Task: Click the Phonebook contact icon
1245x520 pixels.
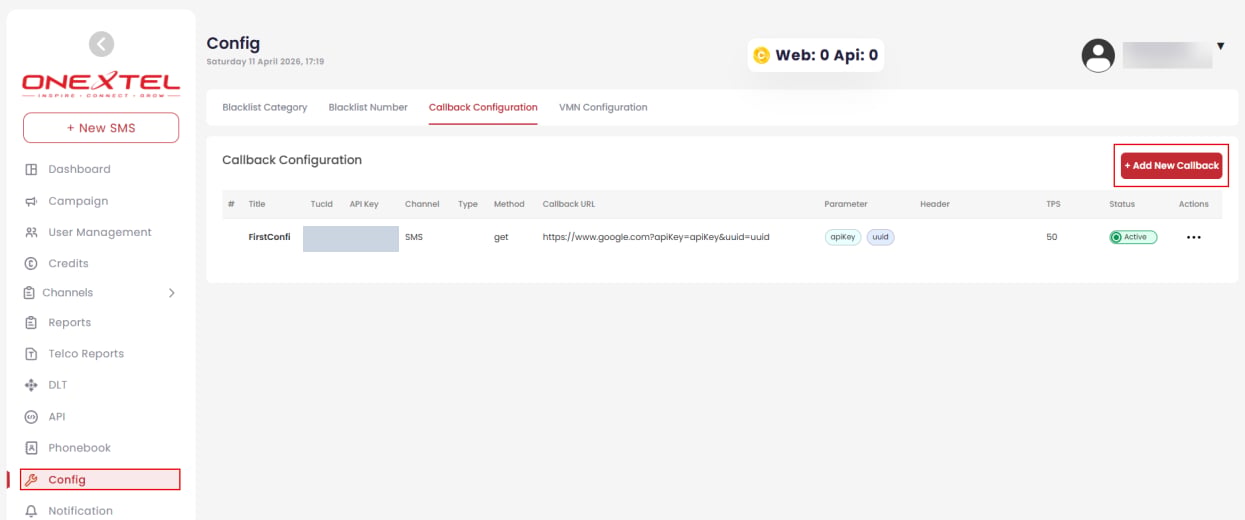Action: click(x=31, y=448)
